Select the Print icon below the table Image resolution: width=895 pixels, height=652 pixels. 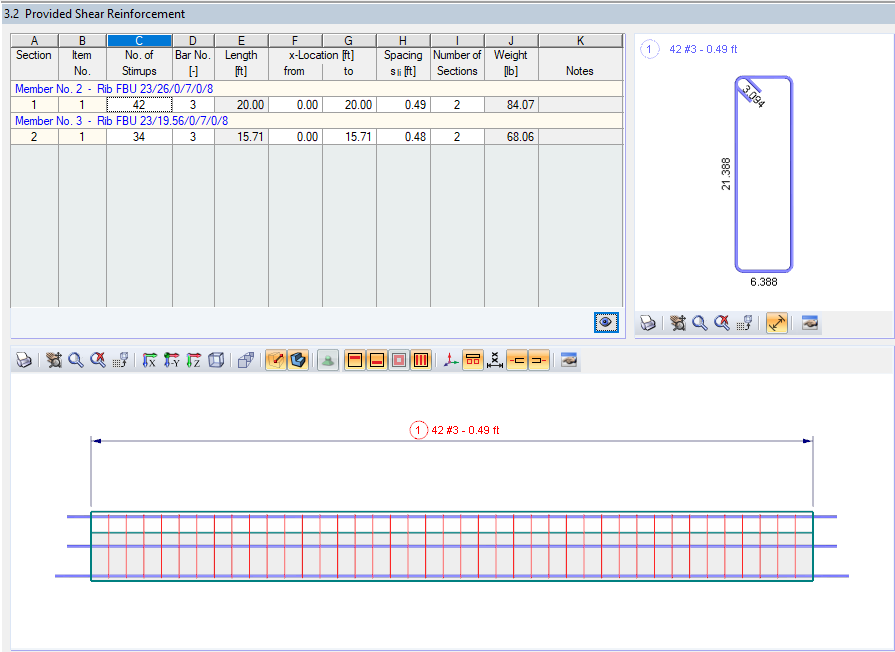coord(23,360)
